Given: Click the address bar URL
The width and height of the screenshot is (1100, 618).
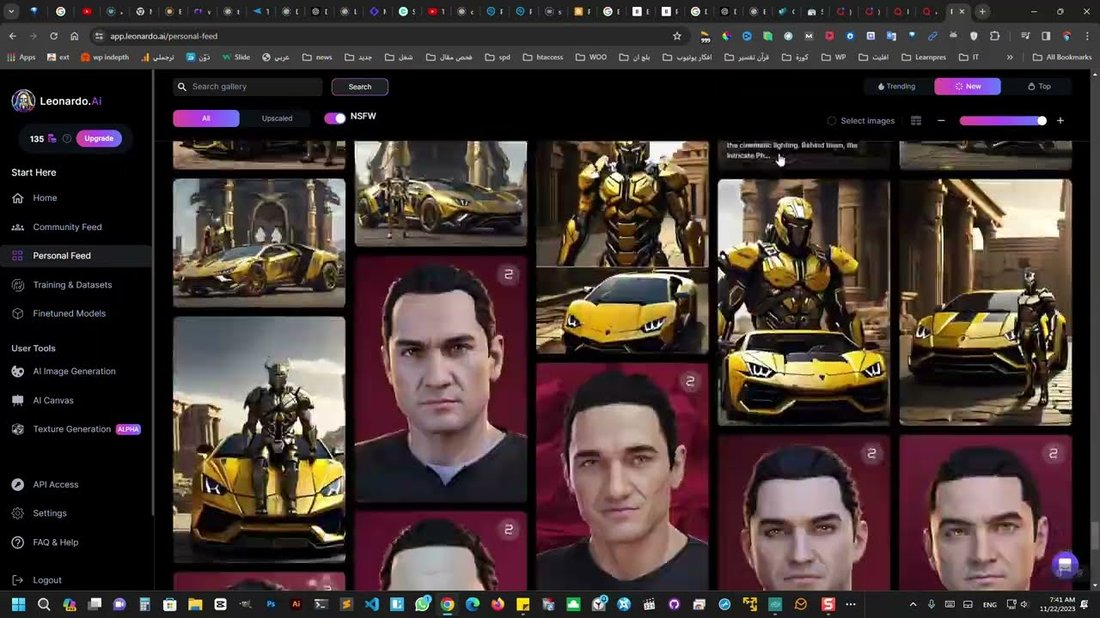Looking at the screenshot, I should pyautogui.click(x=163, y=36).
